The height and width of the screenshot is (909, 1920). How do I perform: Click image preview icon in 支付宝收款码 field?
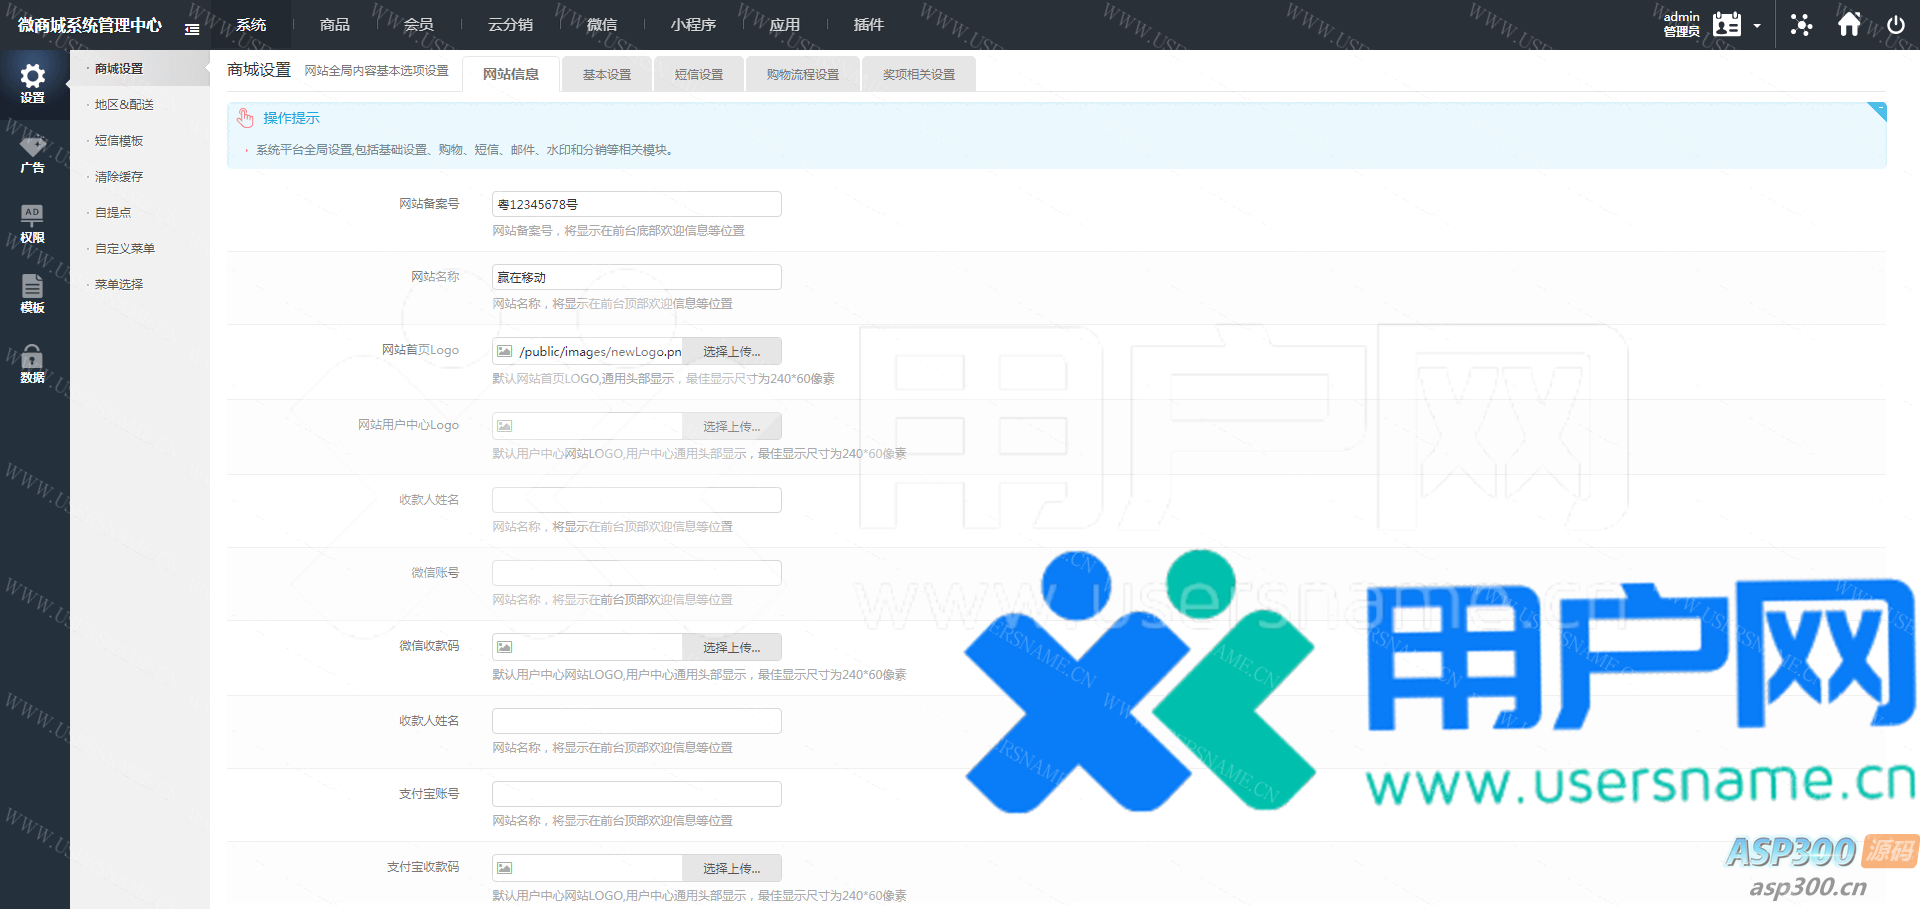pyautogui.click(x=505, y=868)
